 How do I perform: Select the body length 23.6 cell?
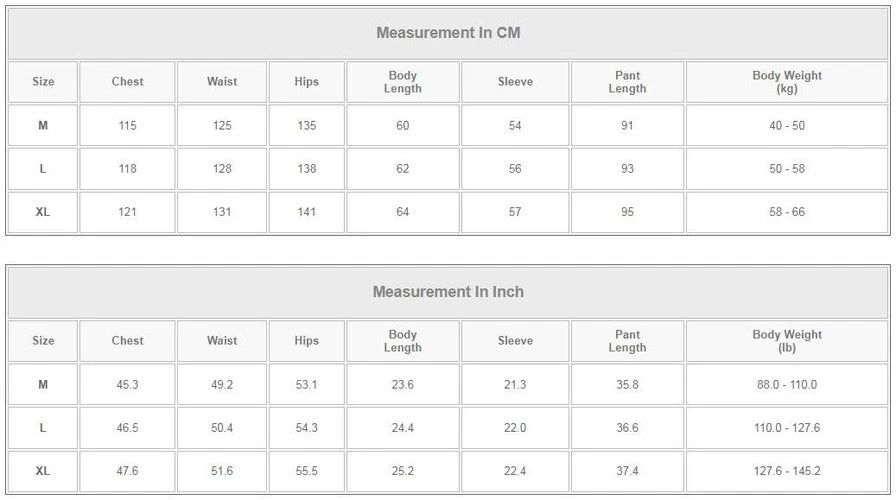pos(403,385)
